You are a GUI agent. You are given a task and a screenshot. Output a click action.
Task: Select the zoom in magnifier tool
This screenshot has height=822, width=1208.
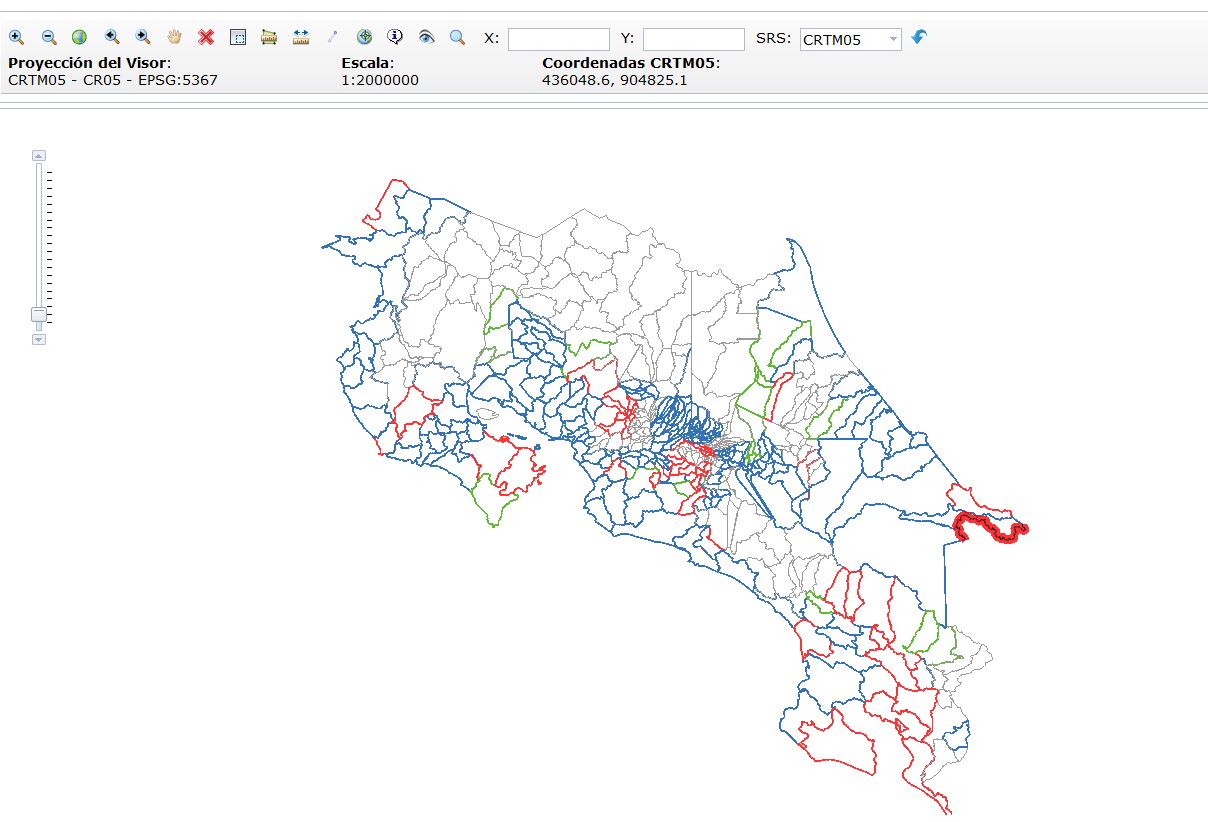click(x=17, y=37)
